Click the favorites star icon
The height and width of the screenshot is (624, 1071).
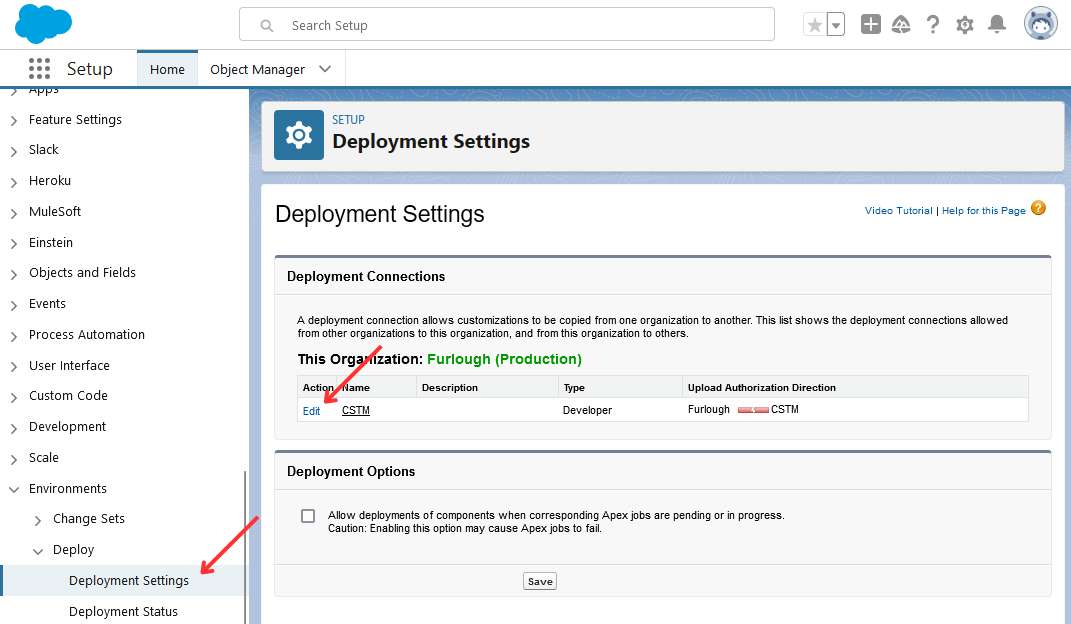(x=813, y=23)
